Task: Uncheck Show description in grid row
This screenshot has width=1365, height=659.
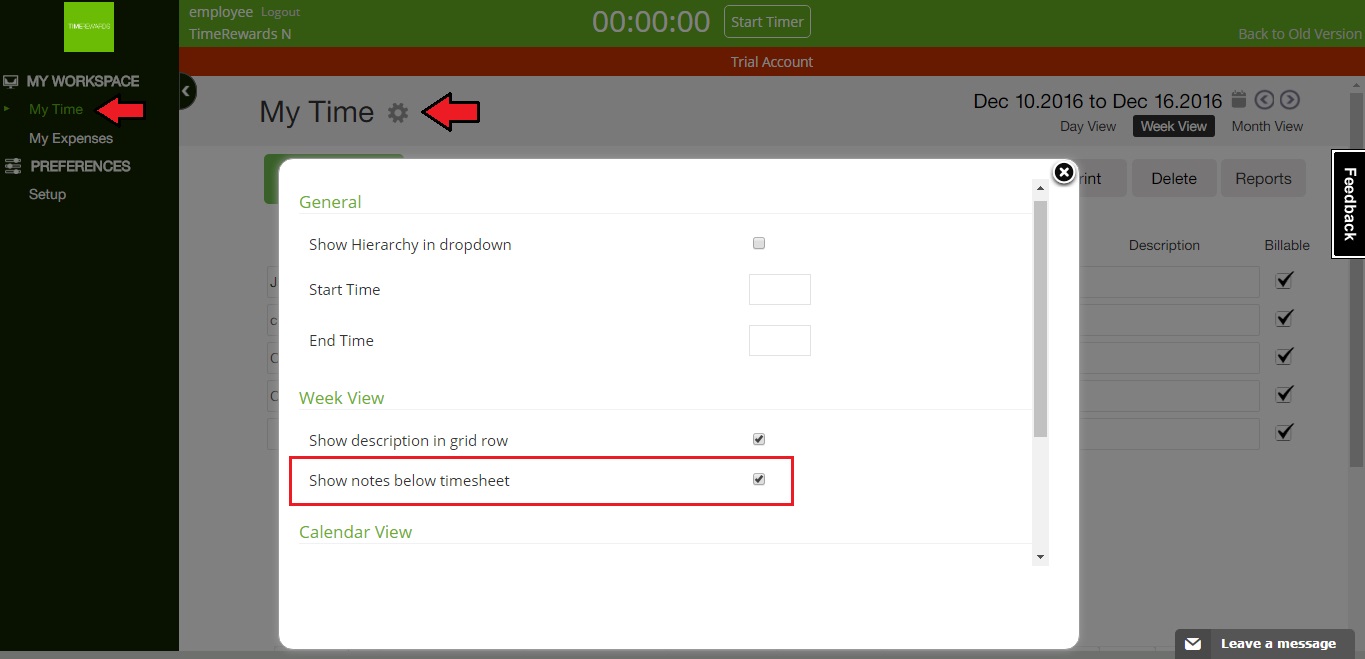Action: tap(759, 439)
